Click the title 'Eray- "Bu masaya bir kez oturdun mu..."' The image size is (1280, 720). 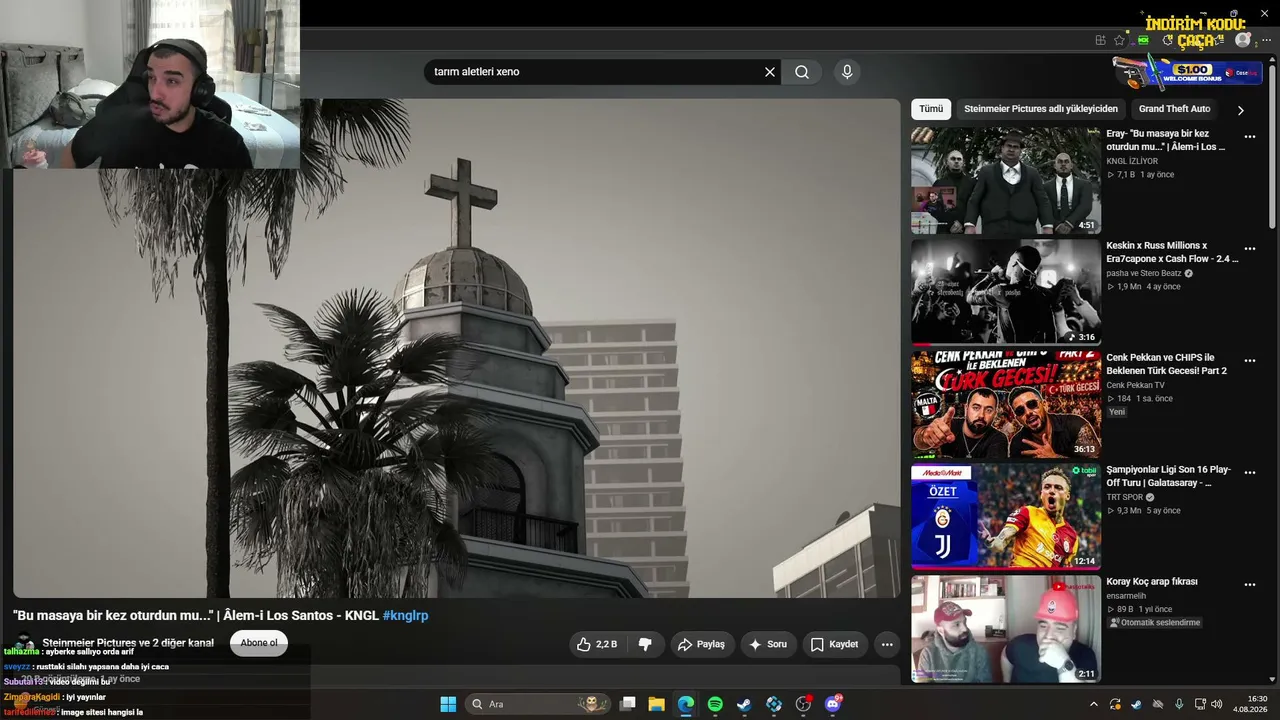coord(1166,140)
